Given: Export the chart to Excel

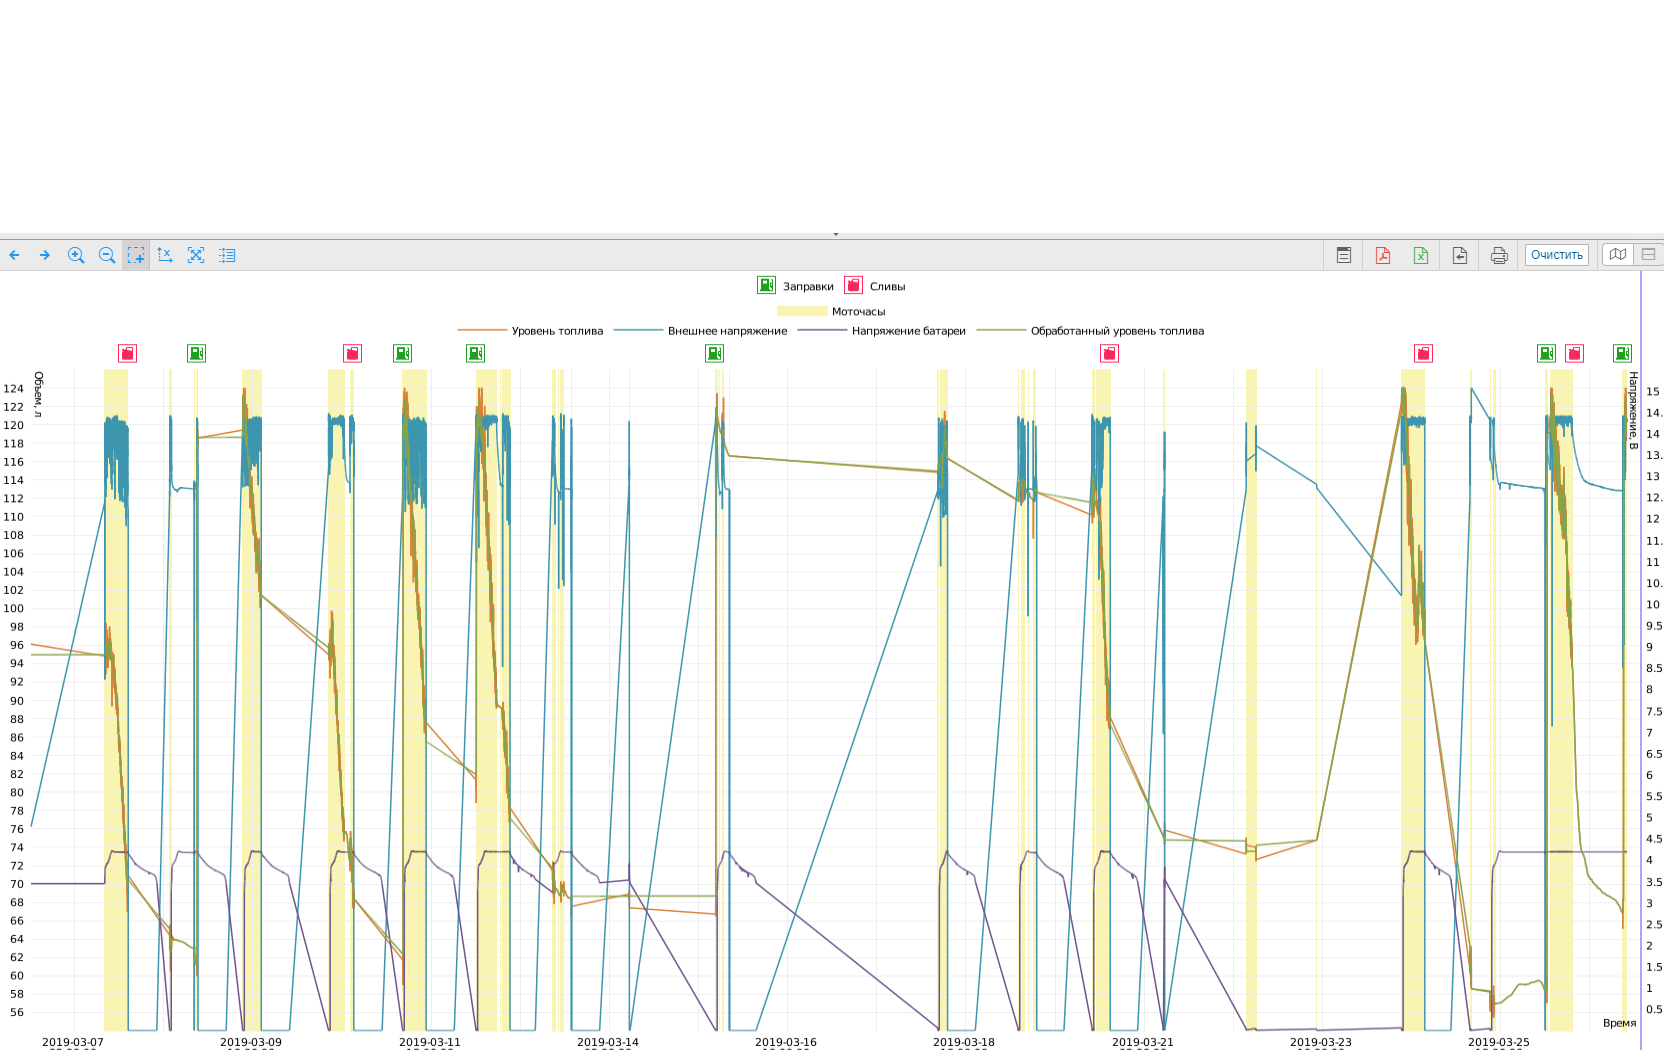Looking at the screenshot, I should tap(1421, 256).
